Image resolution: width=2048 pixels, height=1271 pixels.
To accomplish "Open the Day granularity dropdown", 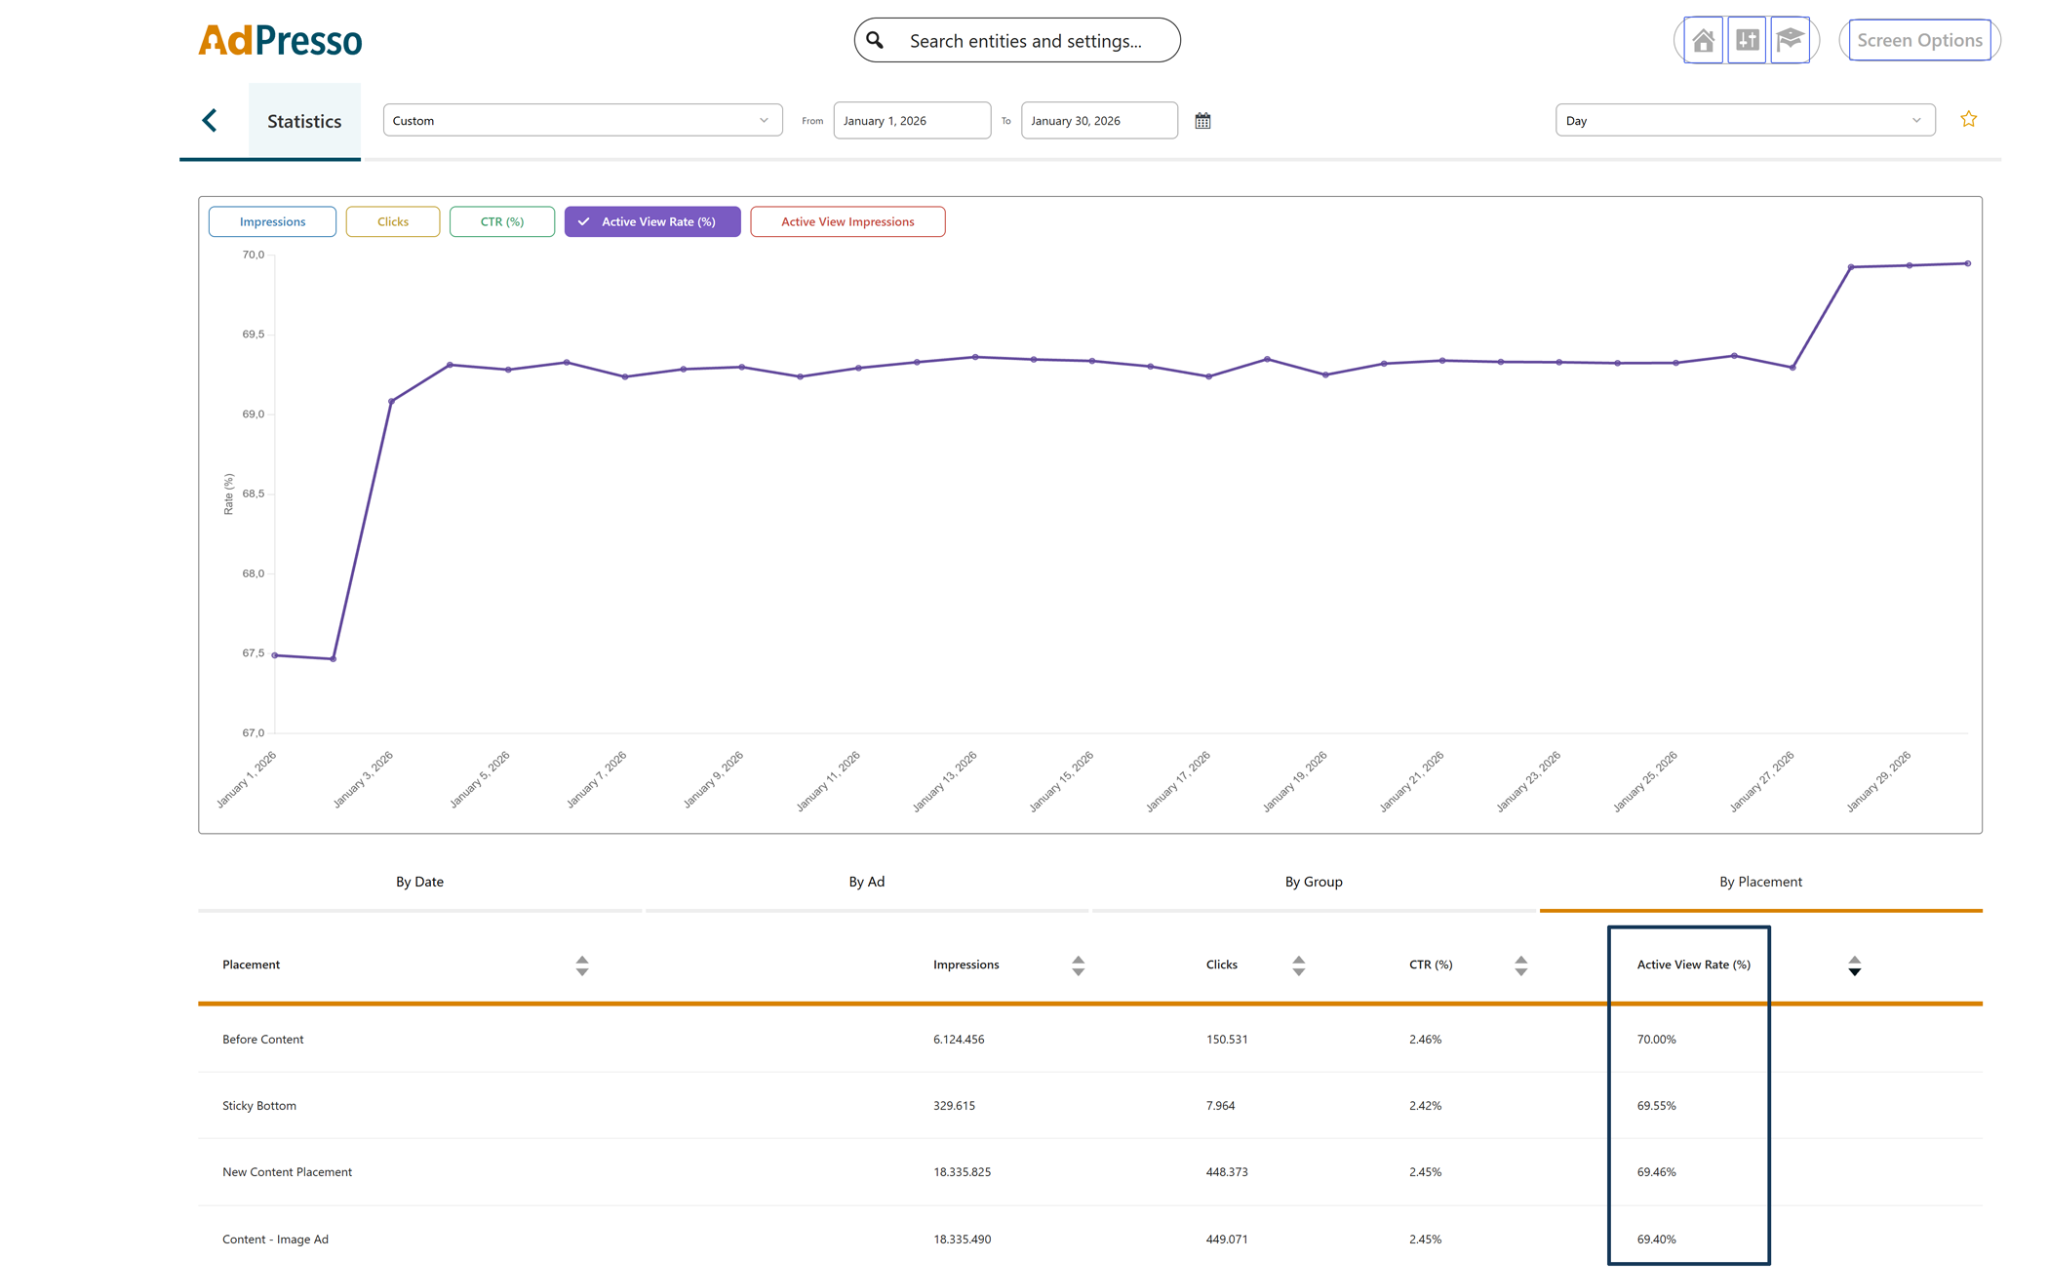I will (x=1744, y=120).
